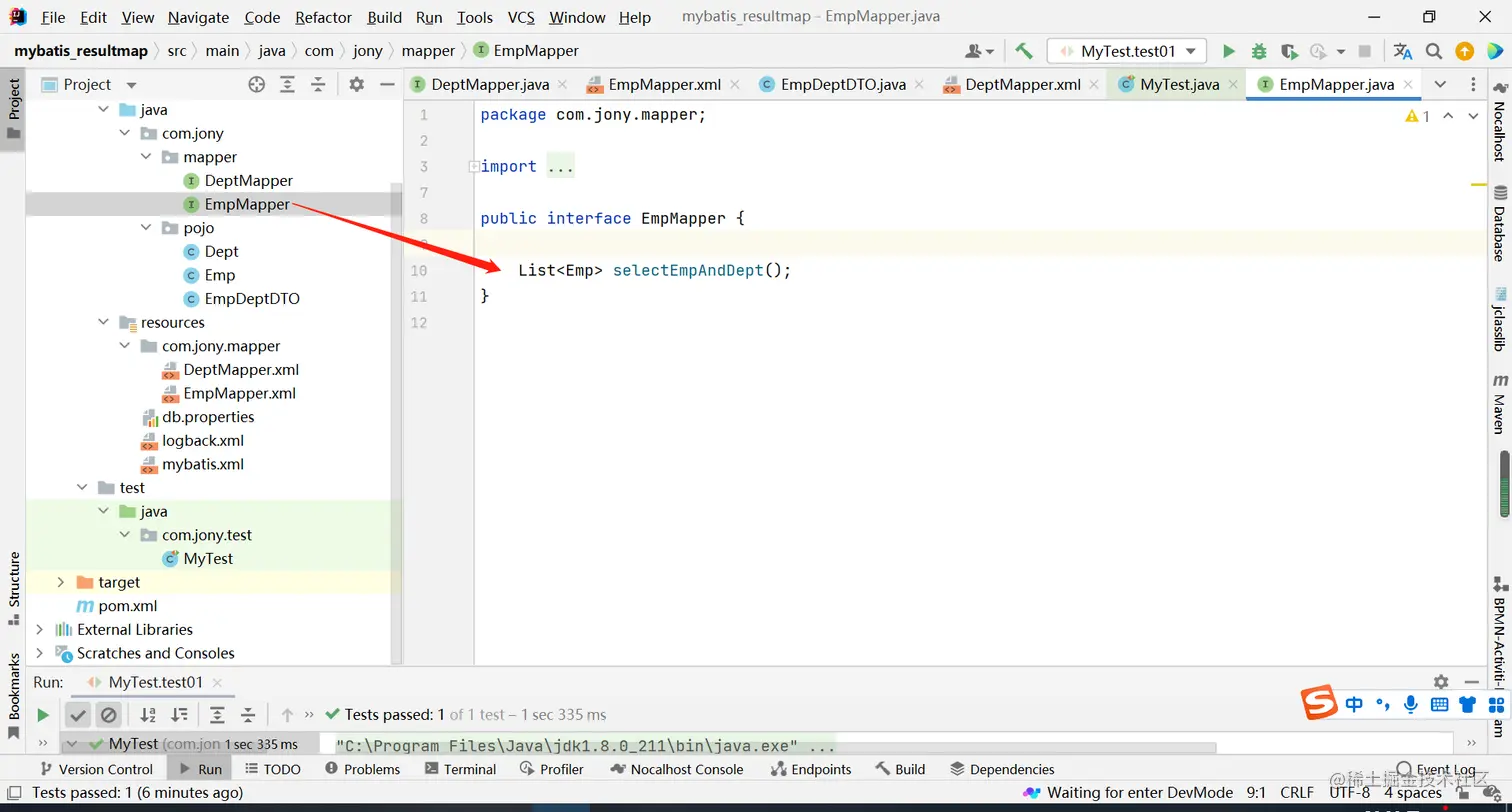Screen dimensions: 1512x812
Task: Go to next highlighted problem arrow in the editor
Action: coord(1473,116)
